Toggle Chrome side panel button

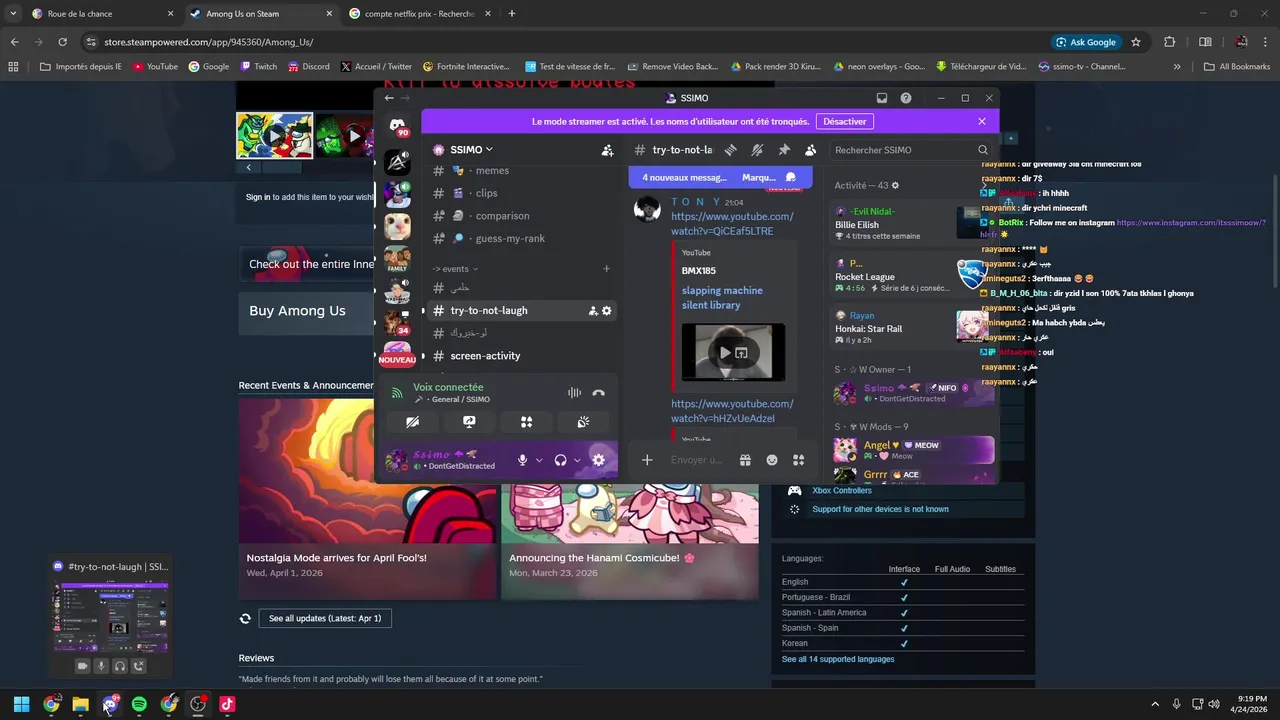(1205, 42)
